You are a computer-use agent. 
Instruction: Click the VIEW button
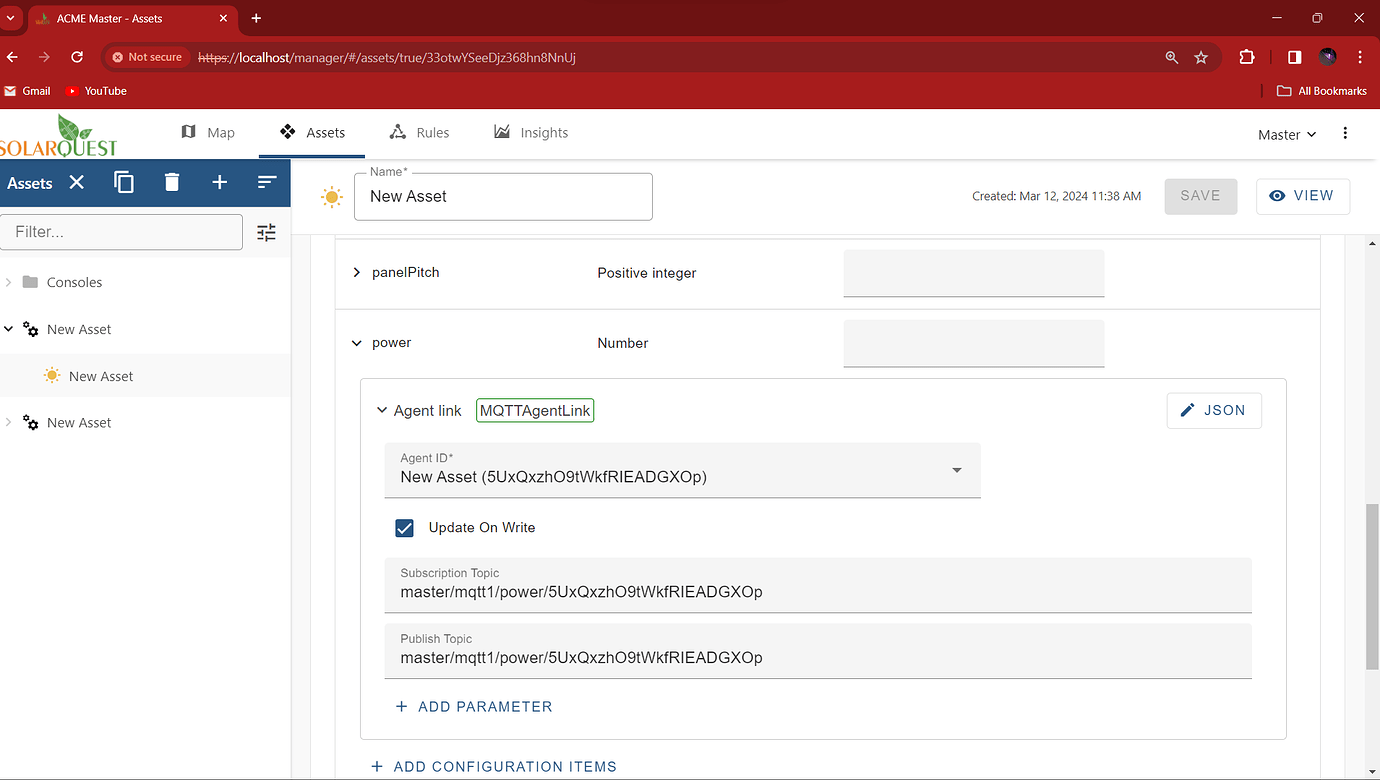click(1302, 196)
